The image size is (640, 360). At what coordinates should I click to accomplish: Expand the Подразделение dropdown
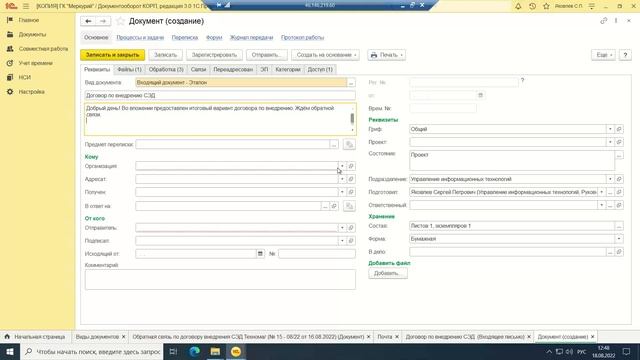pyautogui.click(x=610, y=179)
